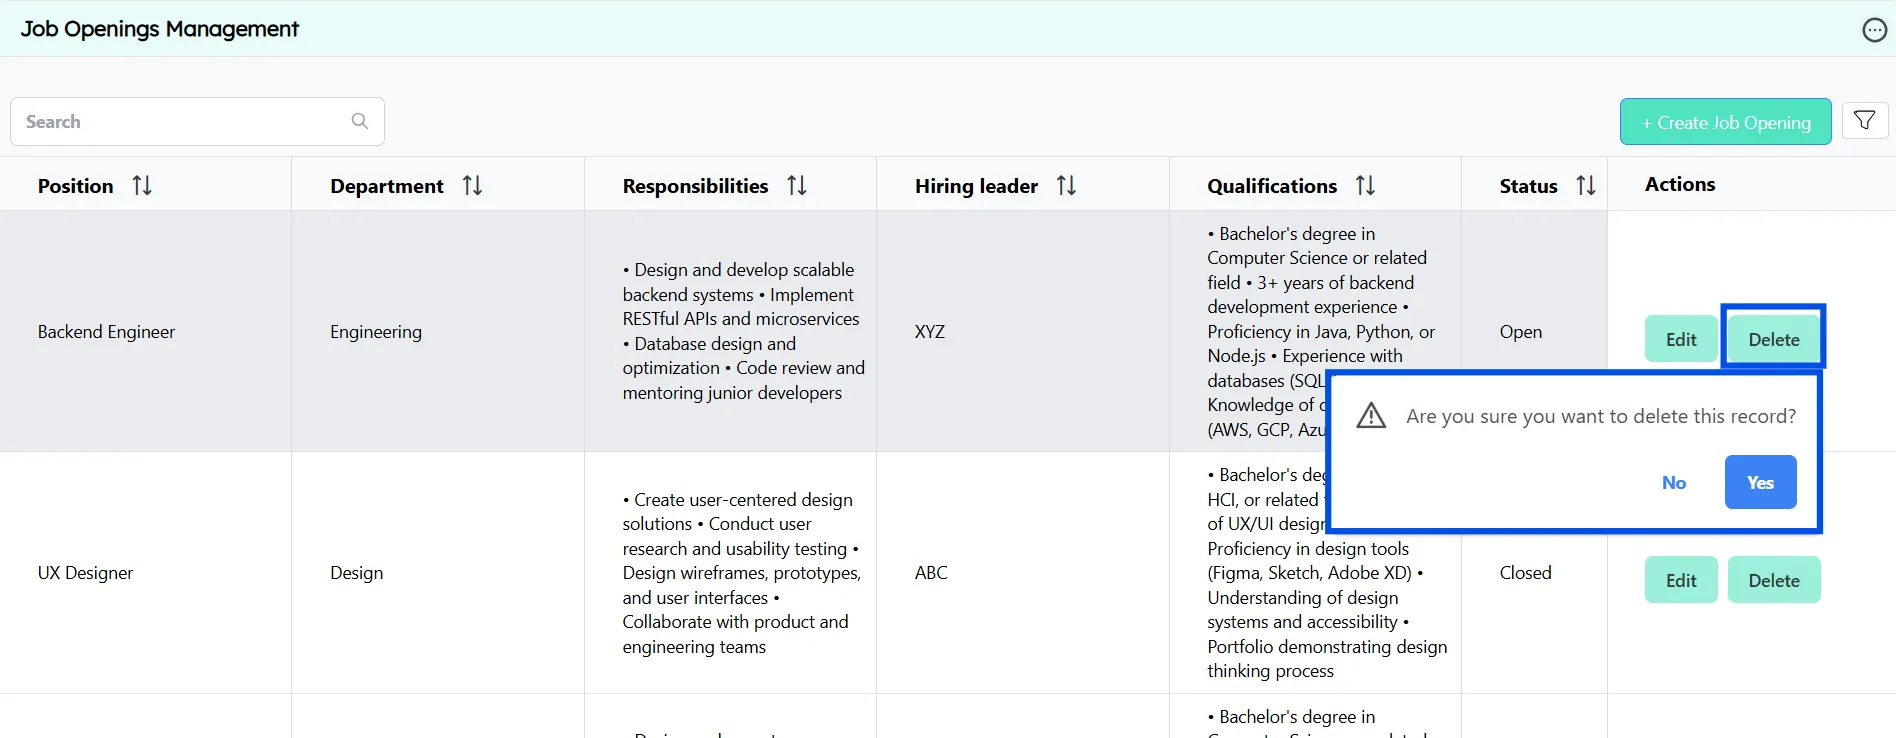The width and height of the screenshot is (1896, 738).
Task: Sort table by Qualifications column
Action: click(1365, 185)
